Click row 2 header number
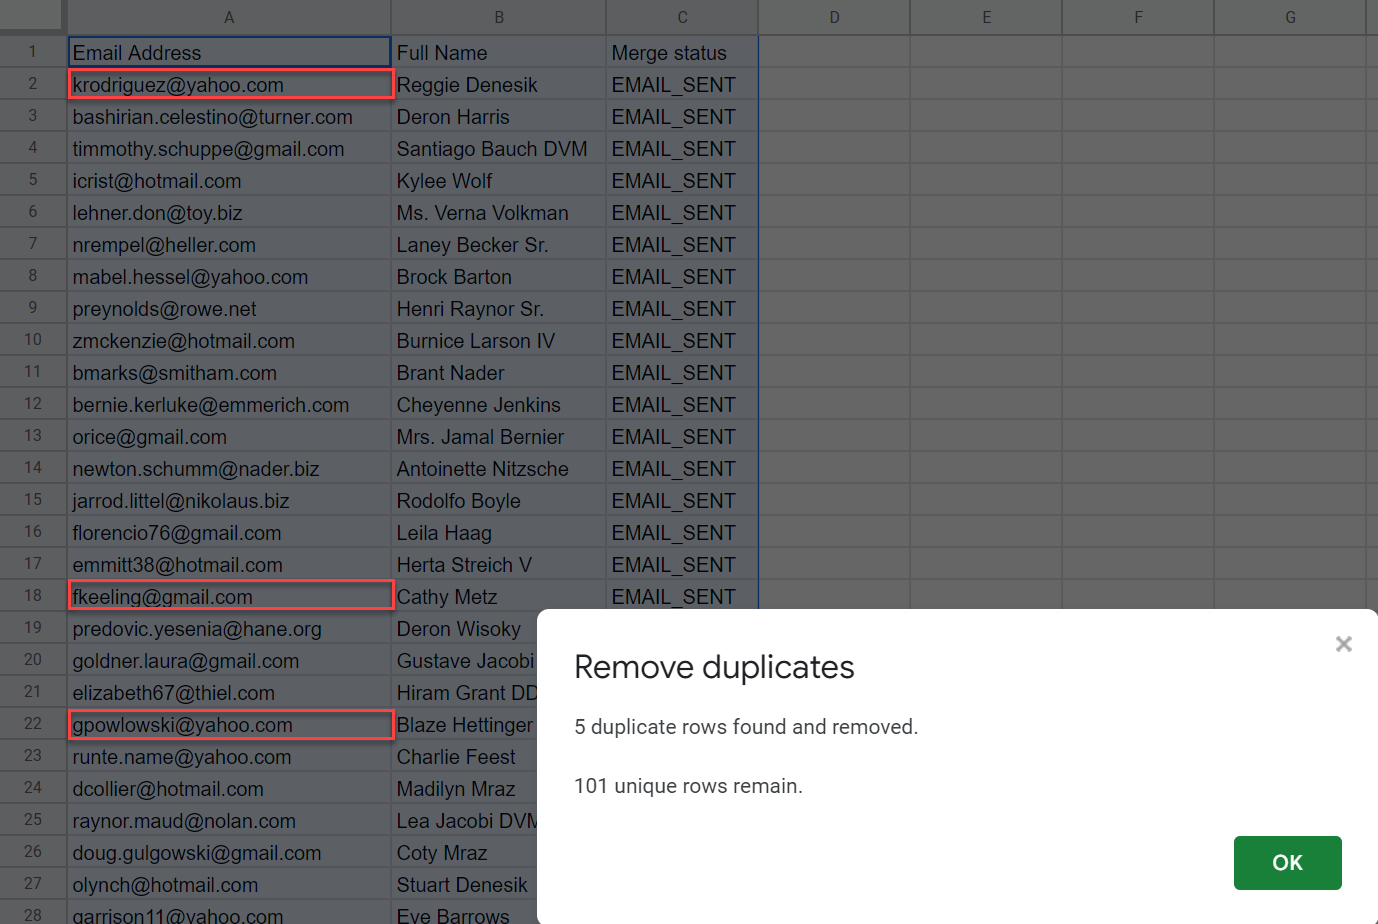 tap(33, 84)
